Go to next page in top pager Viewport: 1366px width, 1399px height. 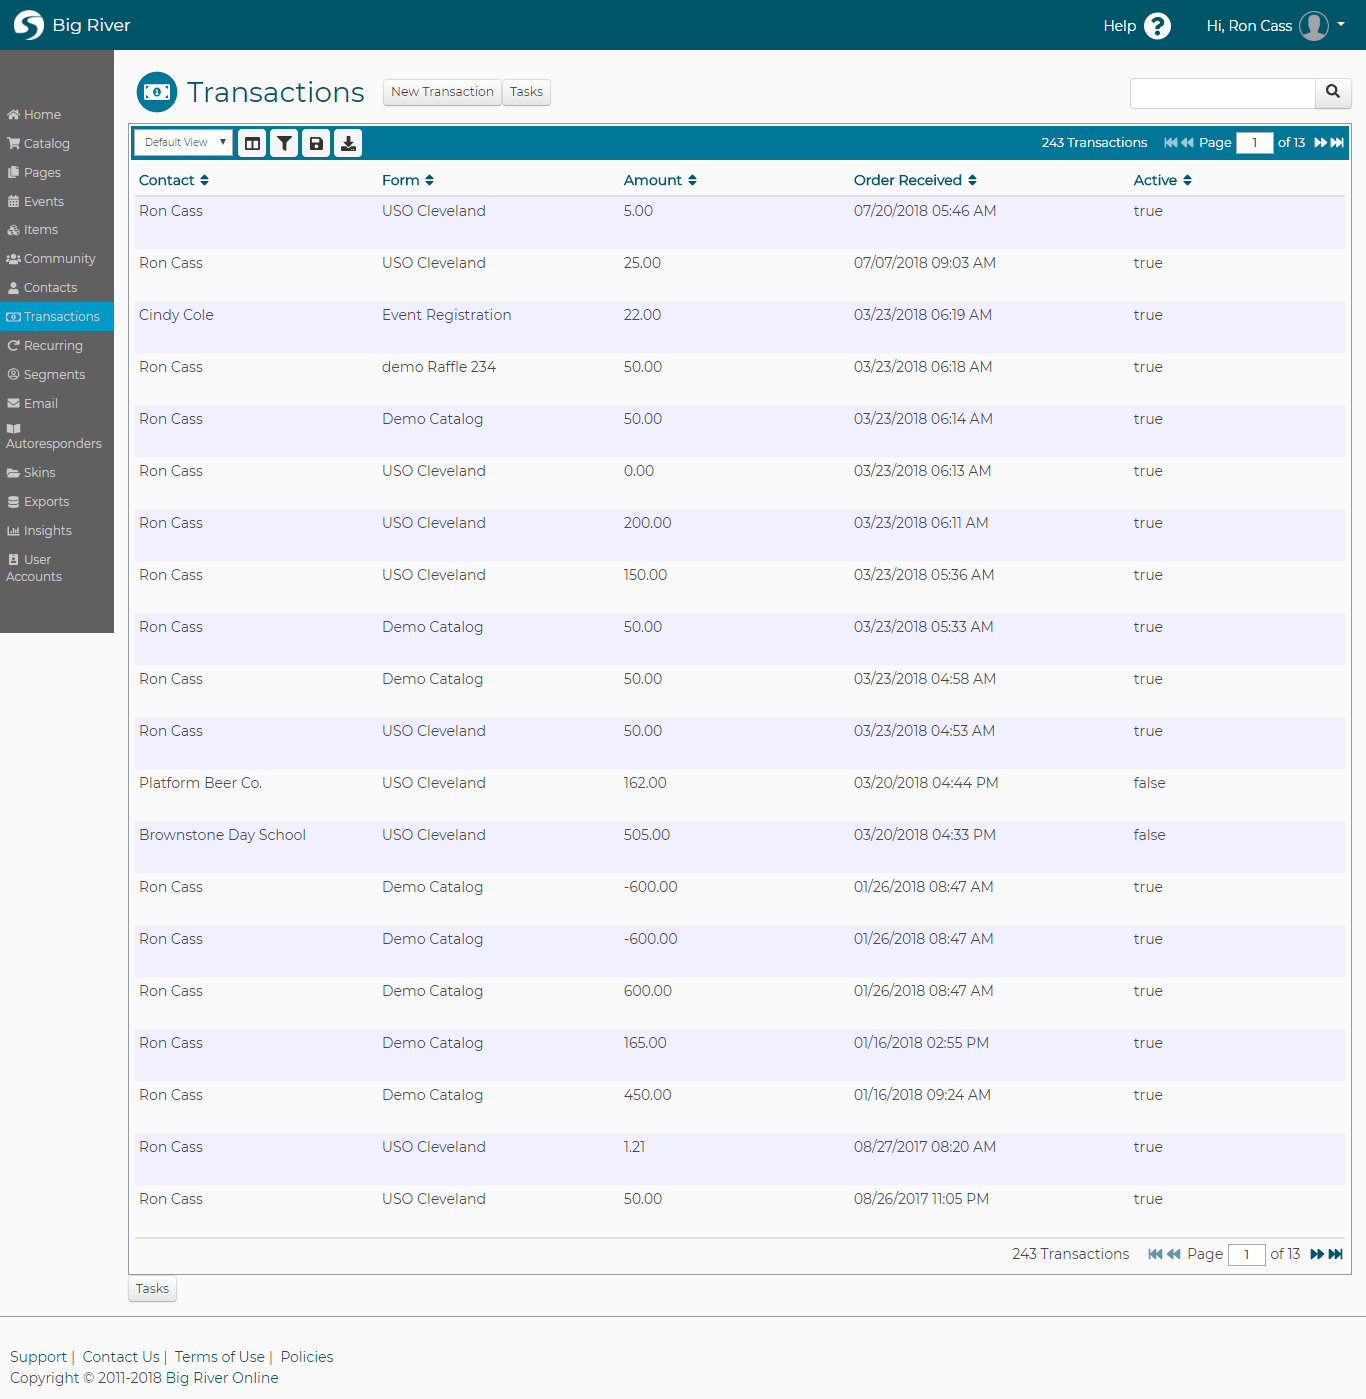pyautogui.click(x=1320, y=143)
